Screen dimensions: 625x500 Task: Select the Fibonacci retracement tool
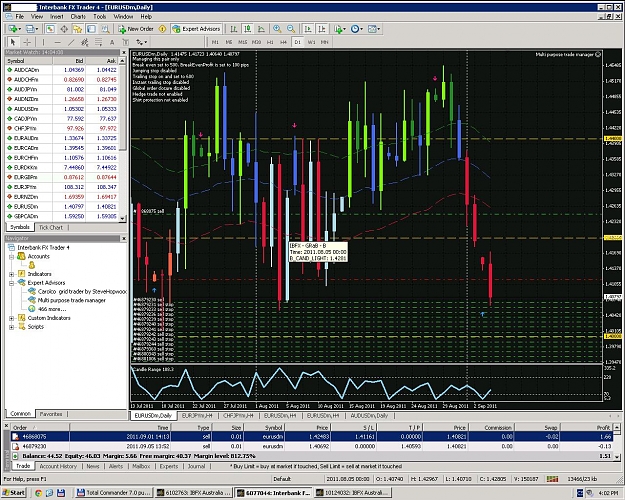point(98,42)
